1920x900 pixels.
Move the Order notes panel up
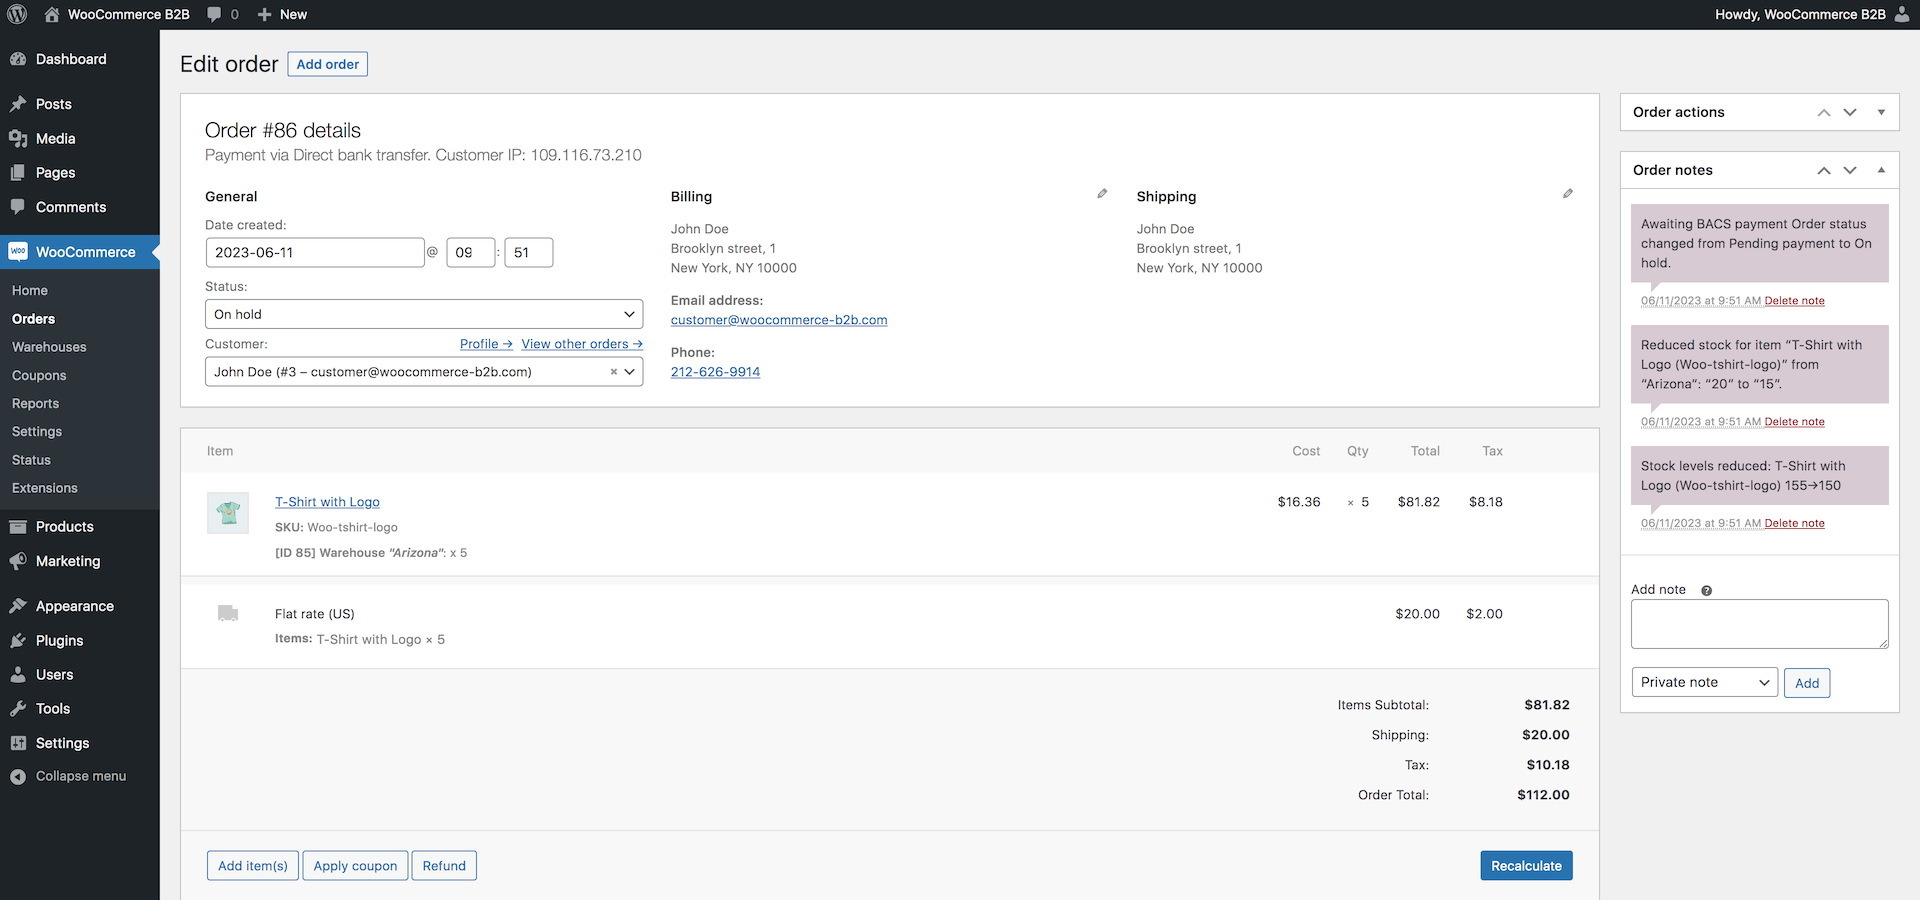tap(1824, 171)
